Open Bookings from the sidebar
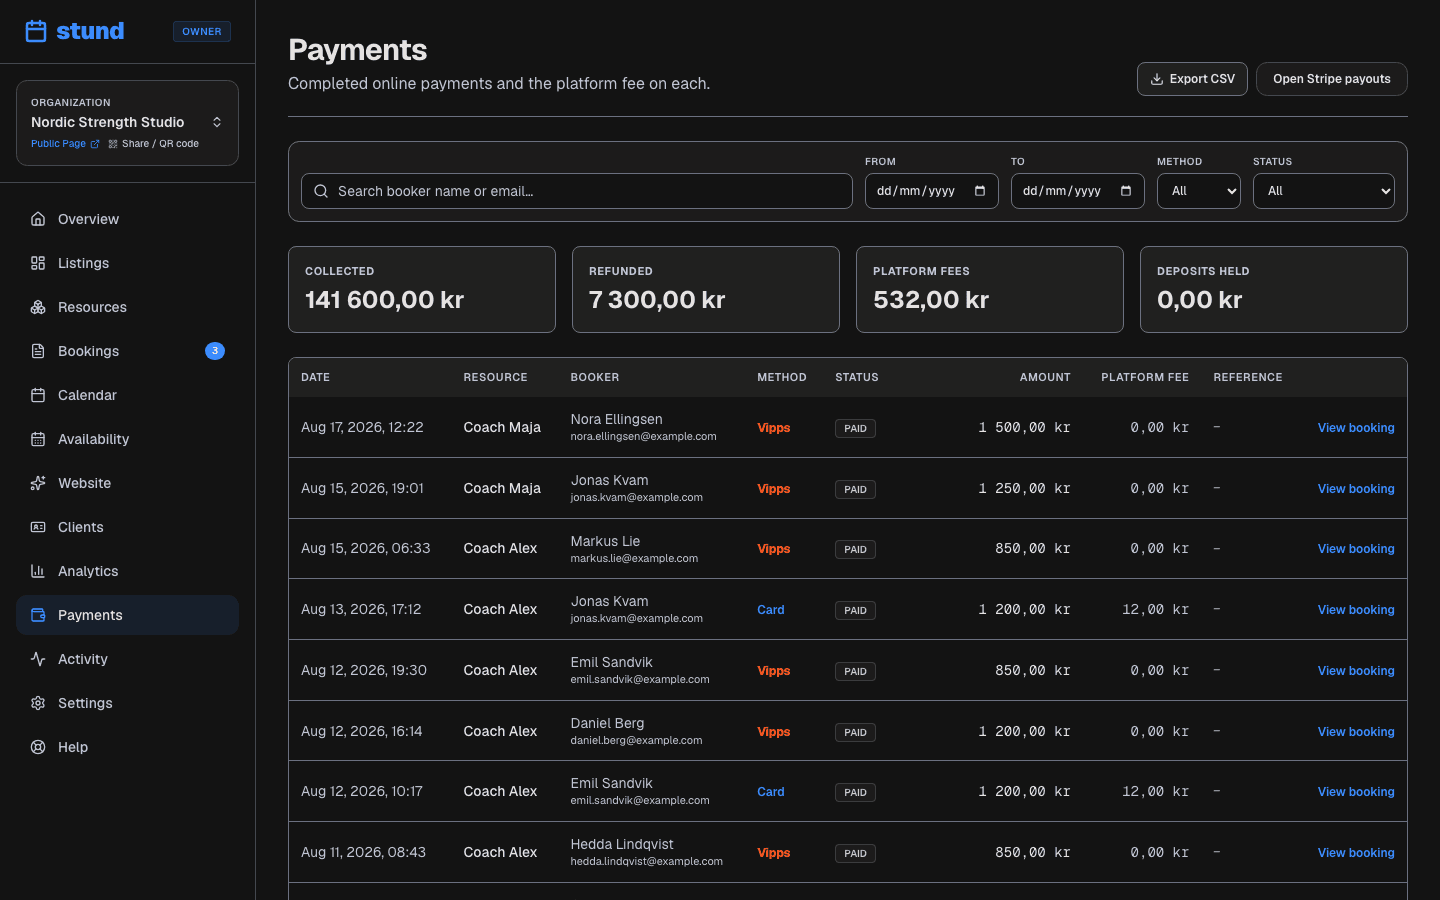This screenshot has width=1440, height=900. 127,351
